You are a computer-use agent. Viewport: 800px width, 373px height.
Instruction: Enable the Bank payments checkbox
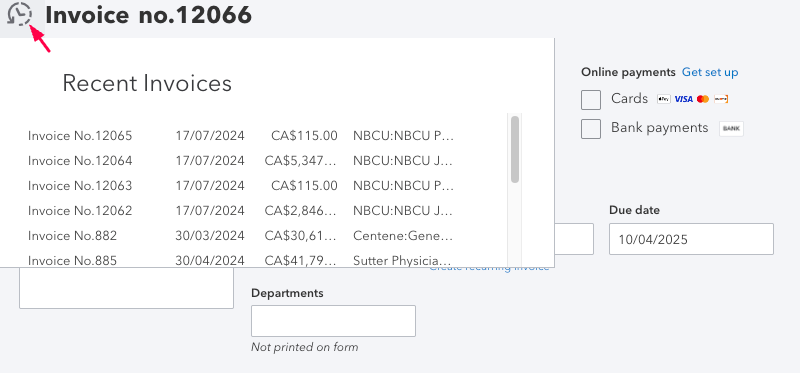[591, 129]
